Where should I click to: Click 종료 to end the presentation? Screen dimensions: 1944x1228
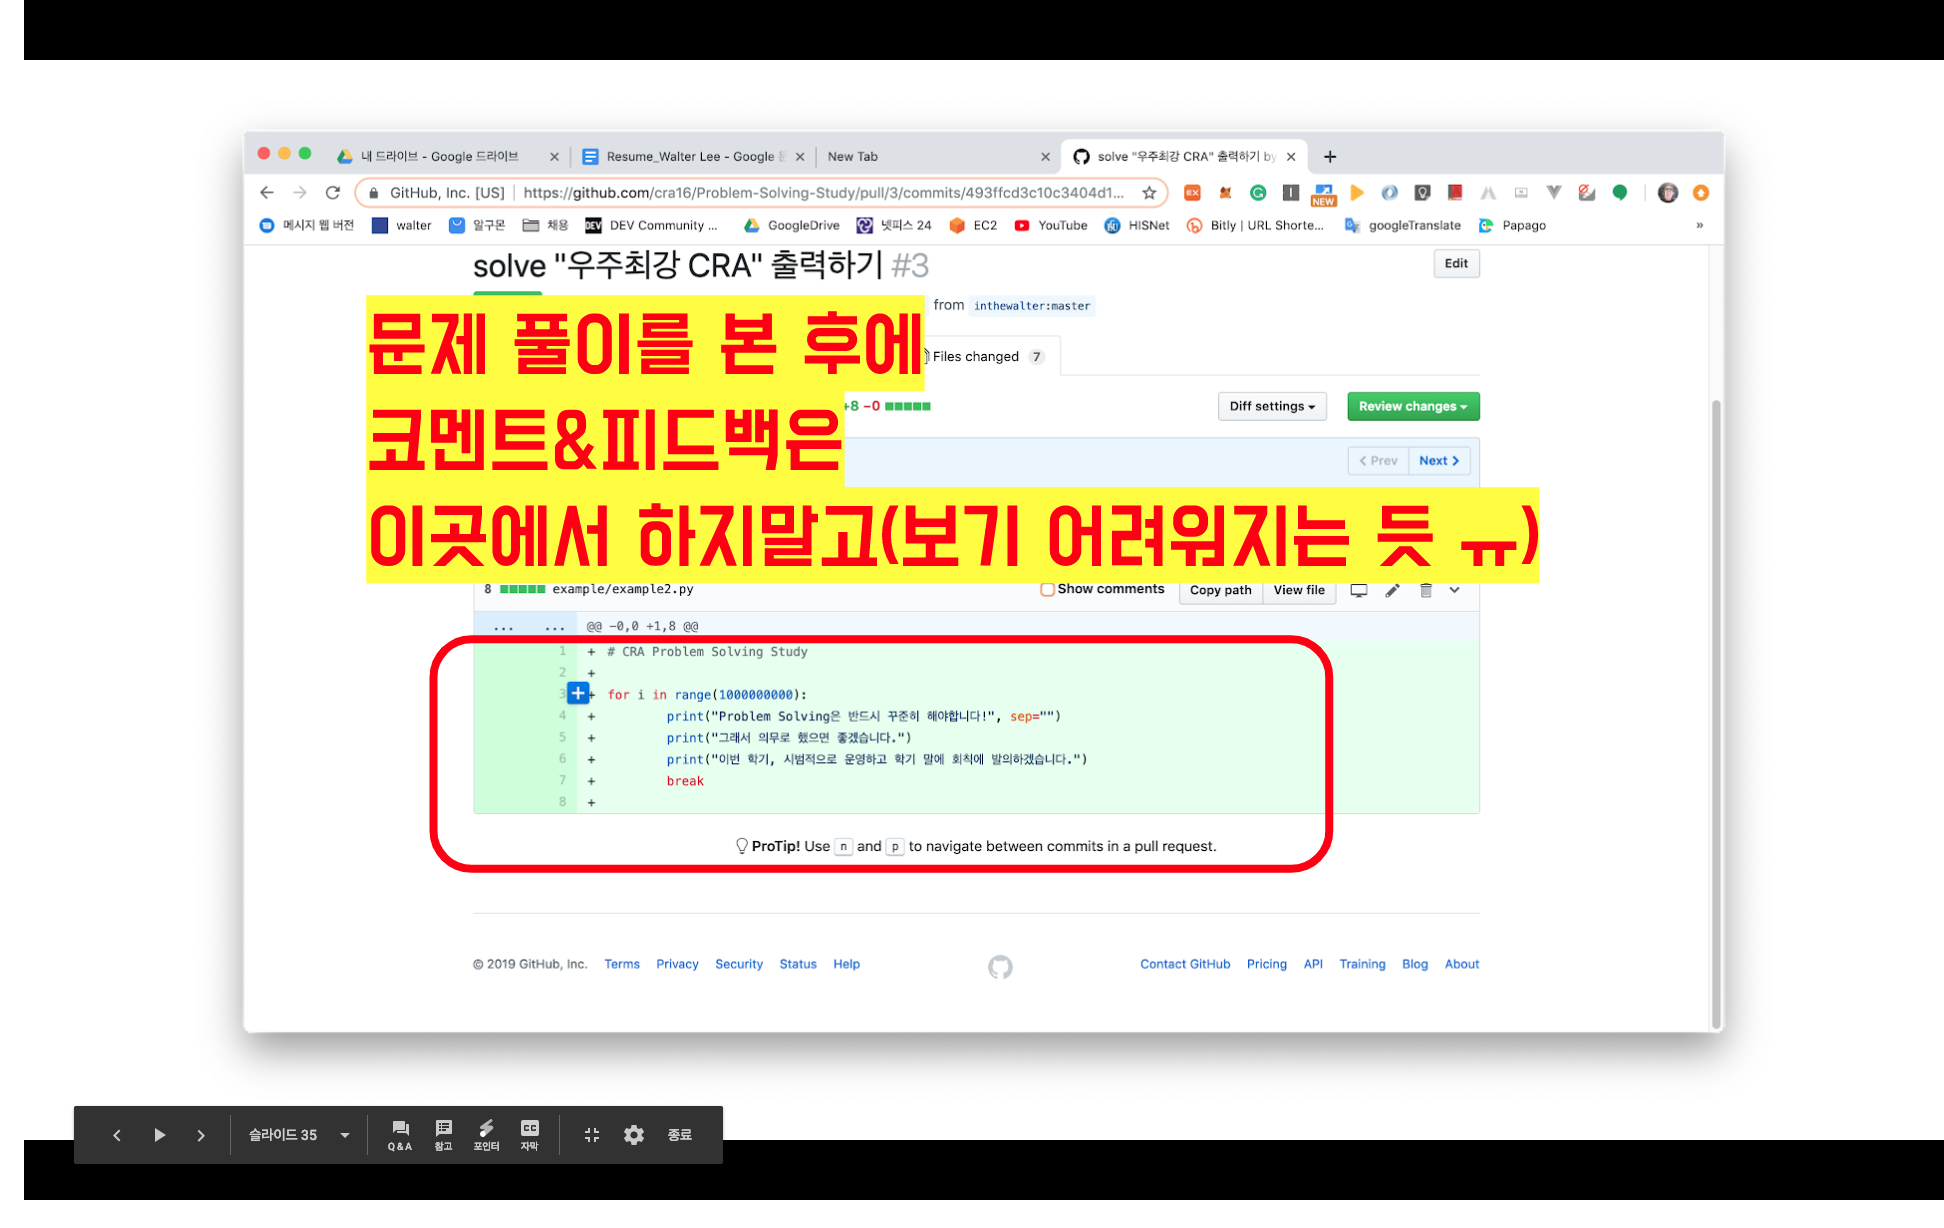click(680, 1135)
